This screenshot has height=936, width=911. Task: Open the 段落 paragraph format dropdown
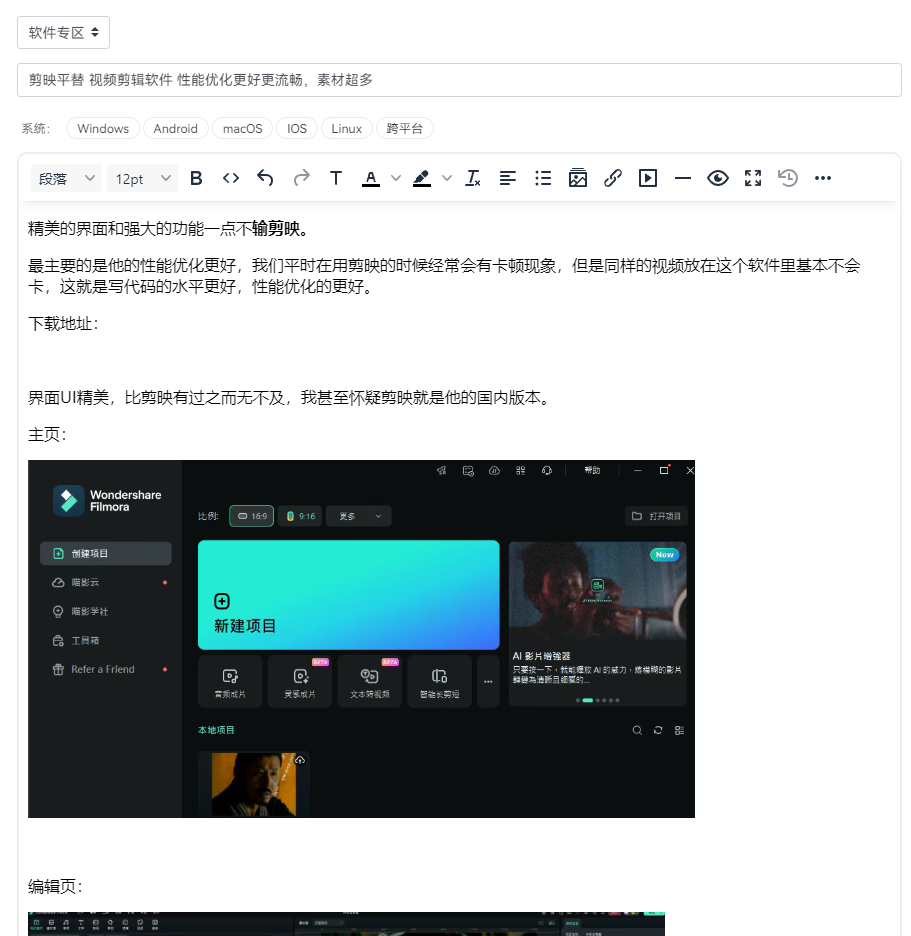66,178
